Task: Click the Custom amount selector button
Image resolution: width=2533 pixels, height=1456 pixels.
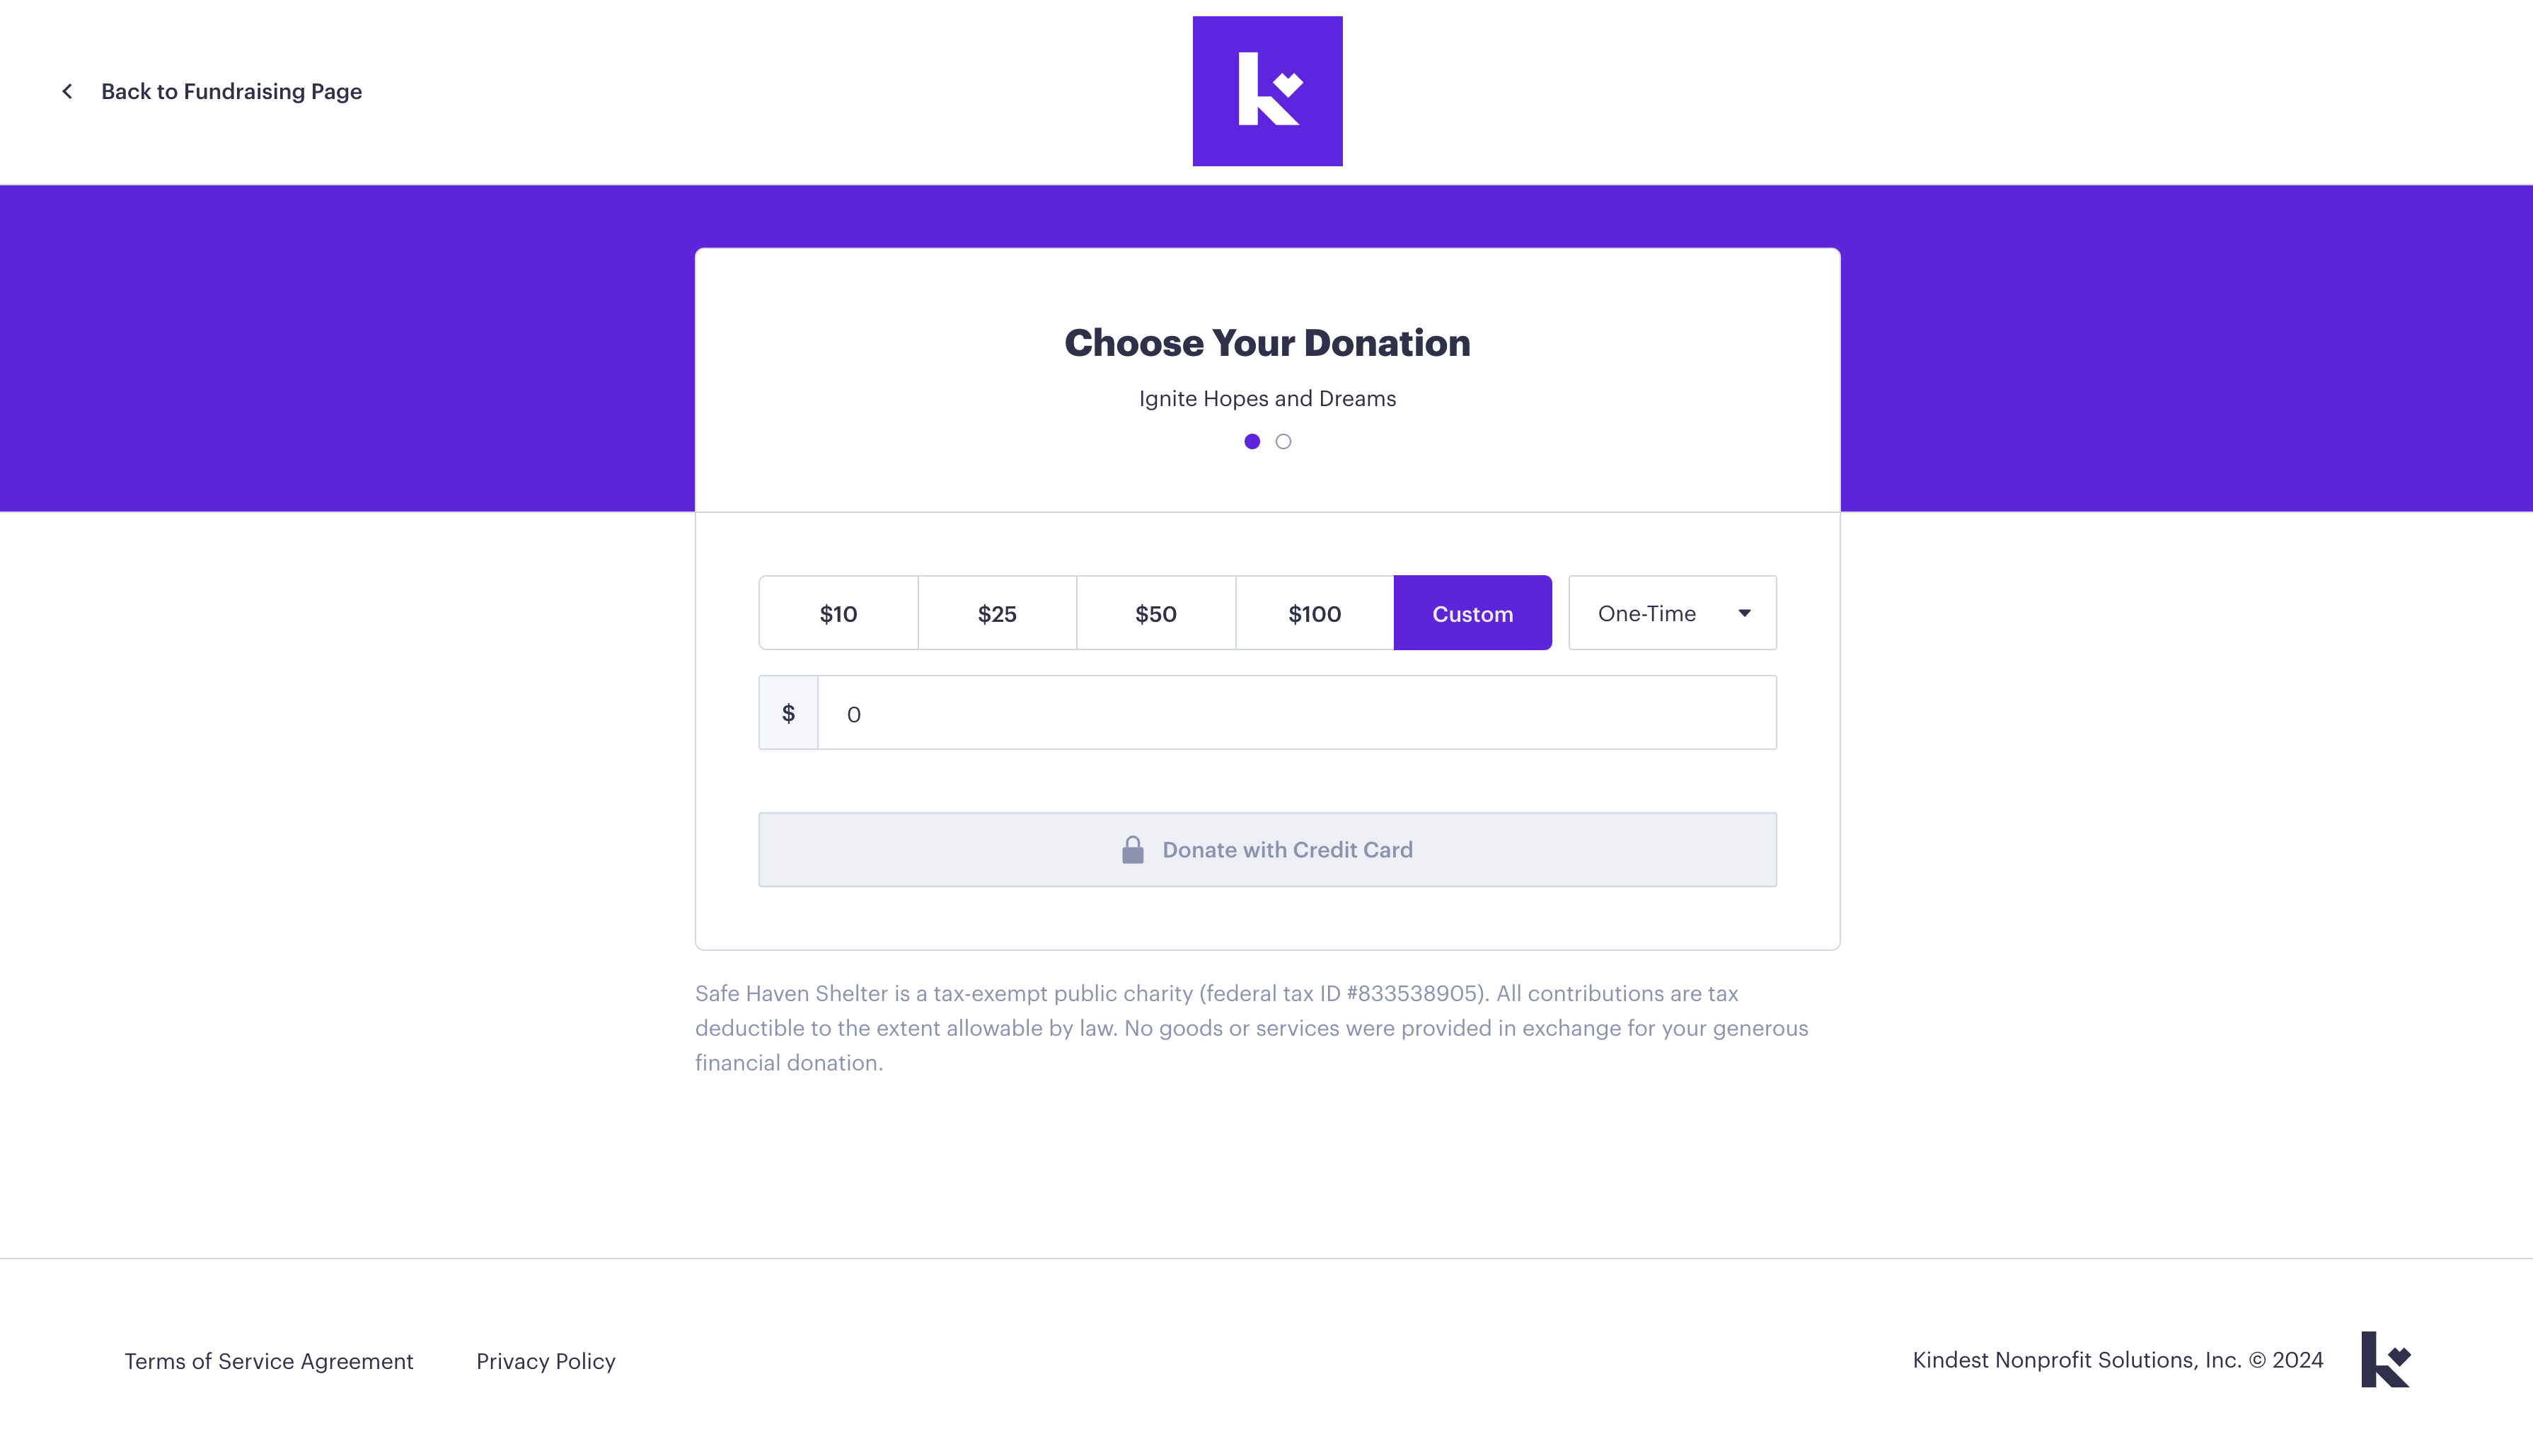Action: click(1472, 612)
